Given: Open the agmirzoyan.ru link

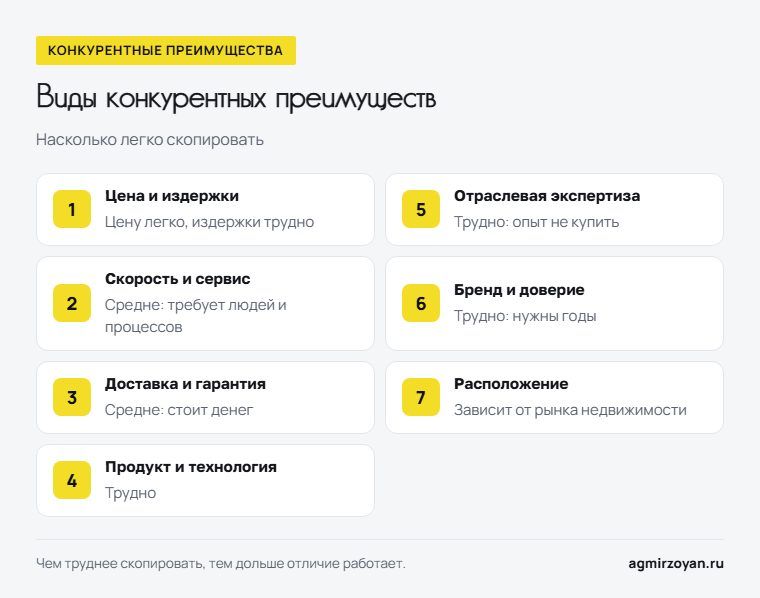Looking at the screenshot, I should 676,564.
